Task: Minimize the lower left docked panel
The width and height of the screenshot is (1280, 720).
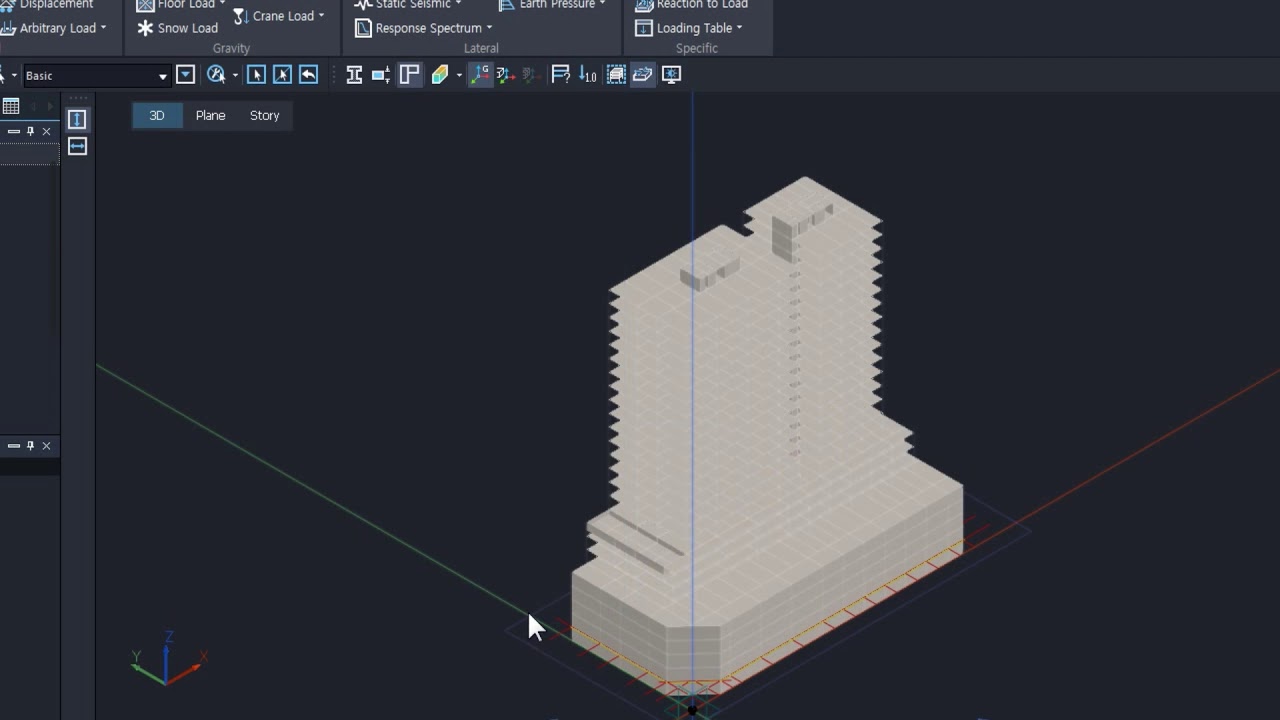Action: pos(14,445)
